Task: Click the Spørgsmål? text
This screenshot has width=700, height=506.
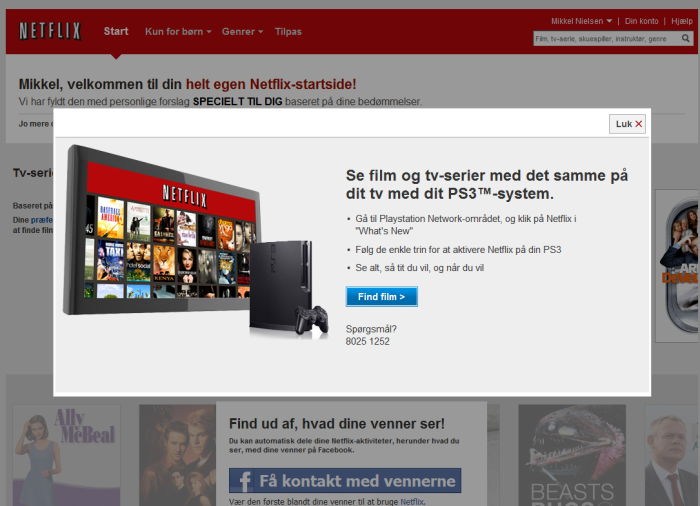Action: (x=371, y=329)
